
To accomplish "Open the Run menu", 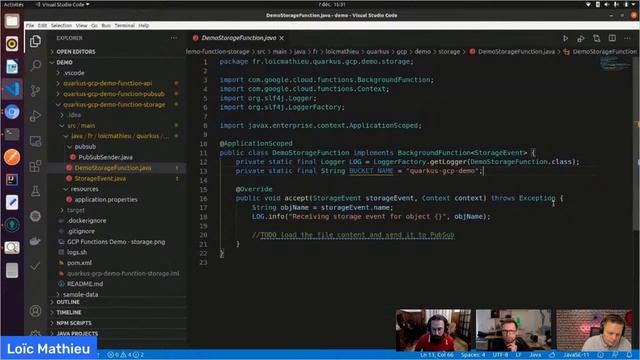I will click(x=106, y=25).
